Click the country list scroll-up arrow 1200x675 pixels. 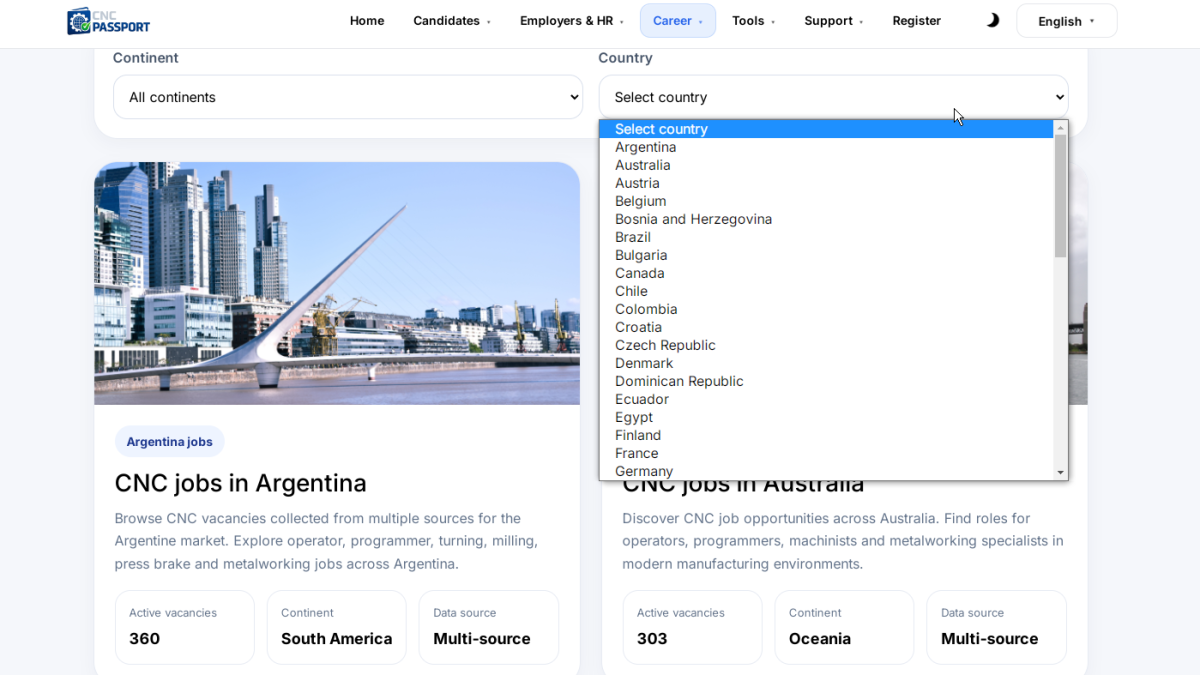1060,127
